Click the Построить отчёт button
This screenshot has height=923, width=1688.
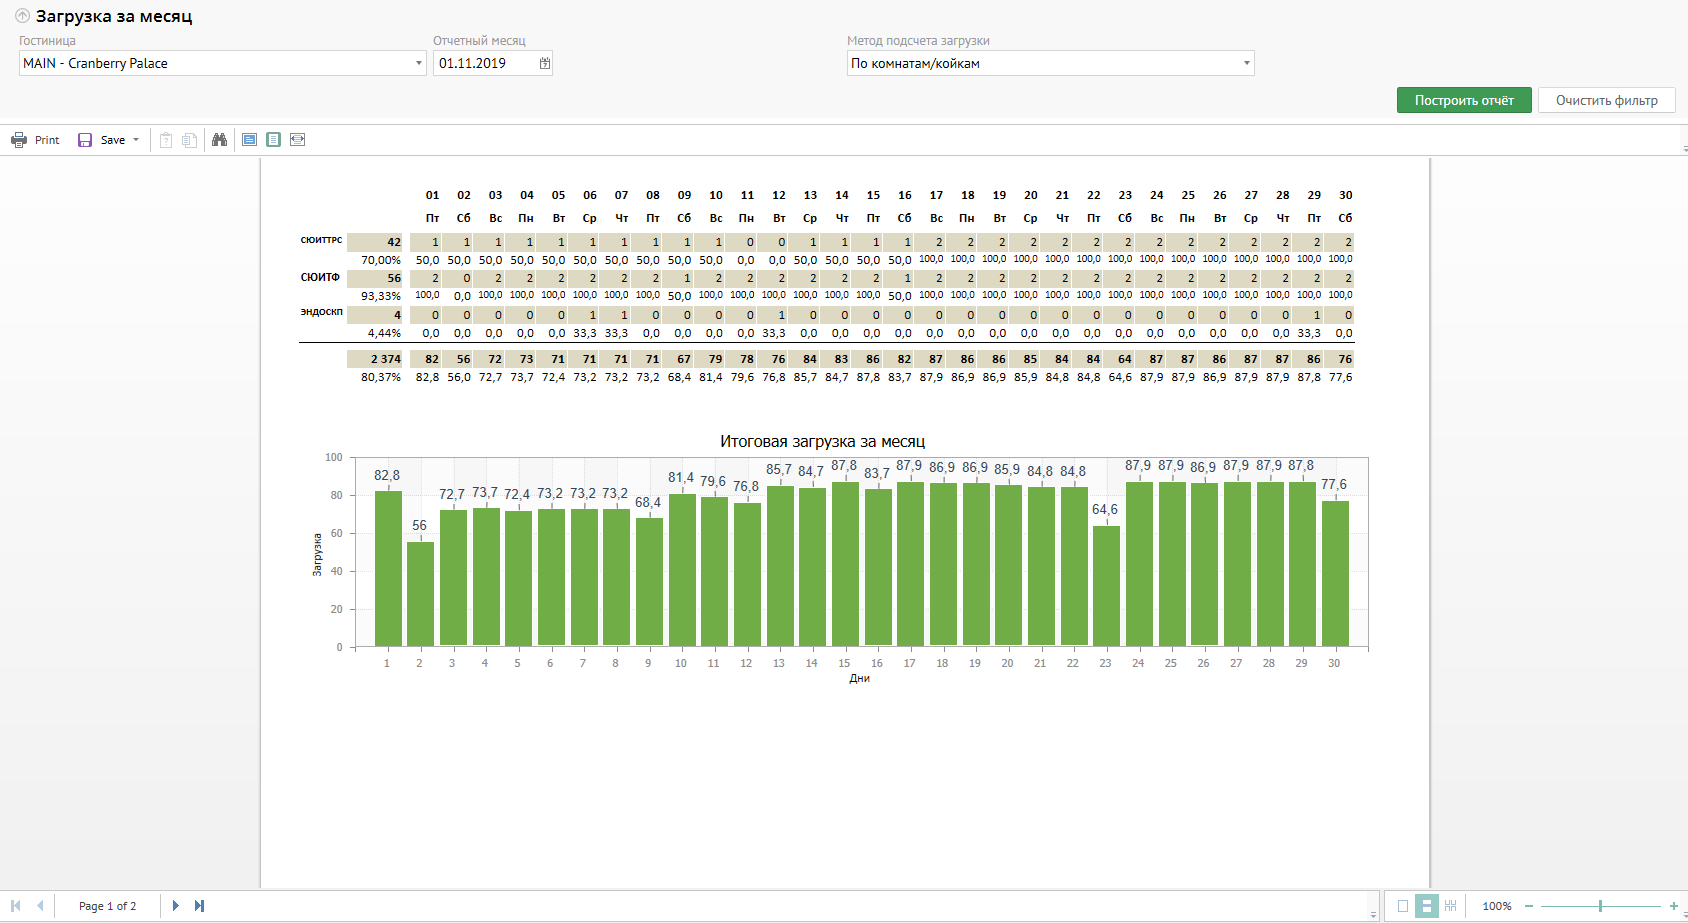coord(1464,100)
